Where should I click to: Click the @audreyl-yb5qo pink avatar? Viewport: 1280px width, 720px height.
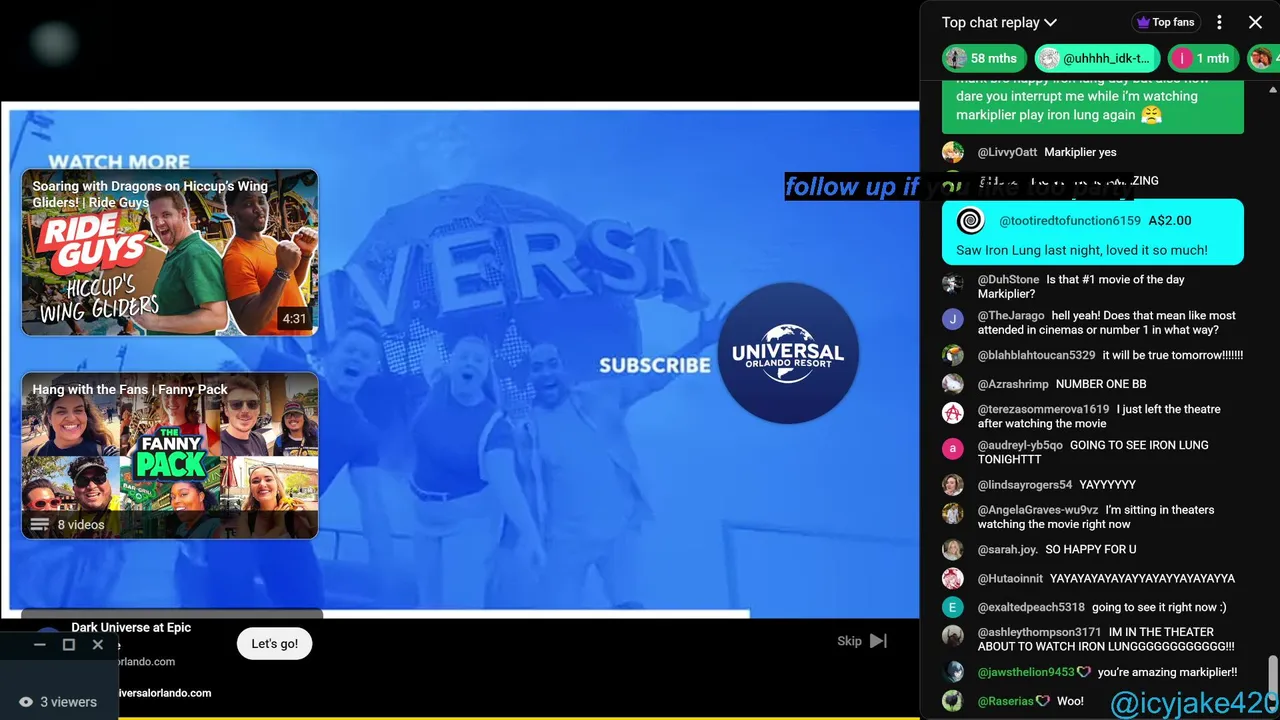[x=953, y=448]
